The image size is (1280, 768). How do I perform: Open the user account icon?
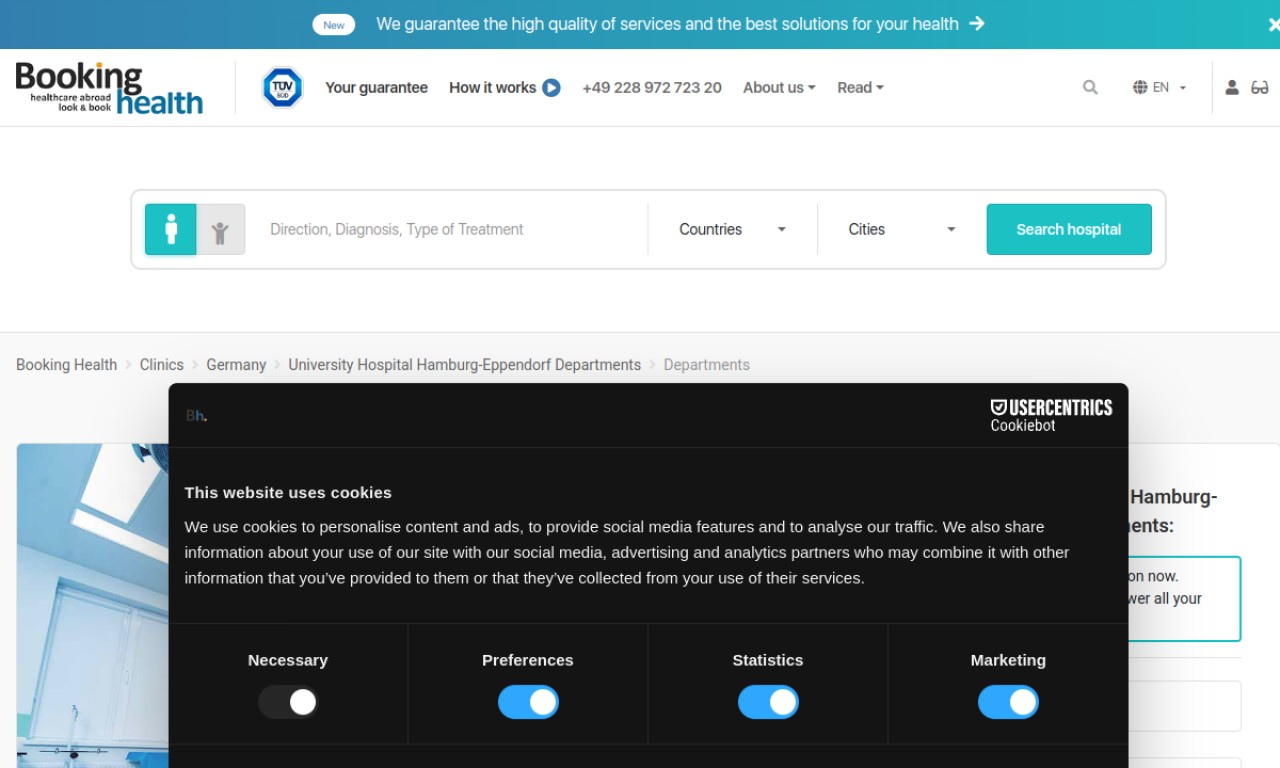[x=1232, y=88]
